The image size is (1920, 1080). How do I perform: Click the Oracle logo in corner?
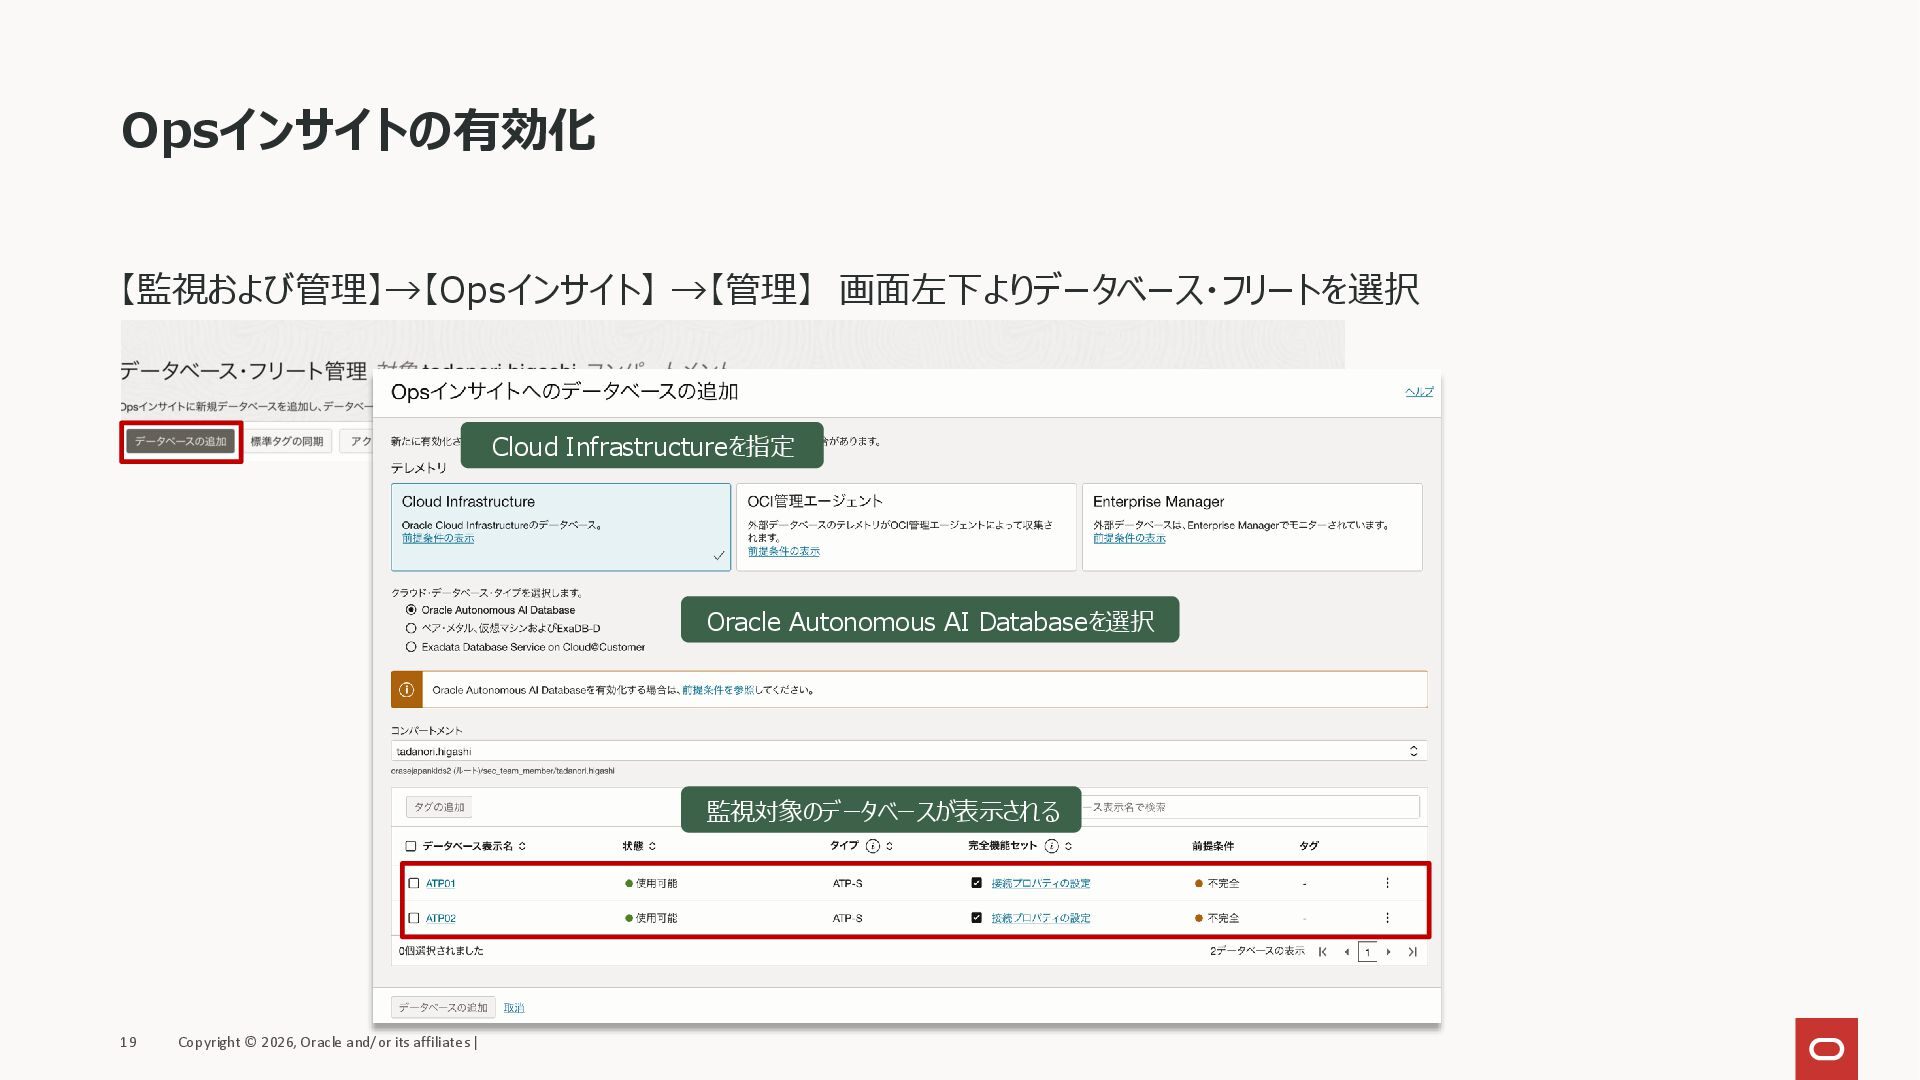point(1826,1048)
